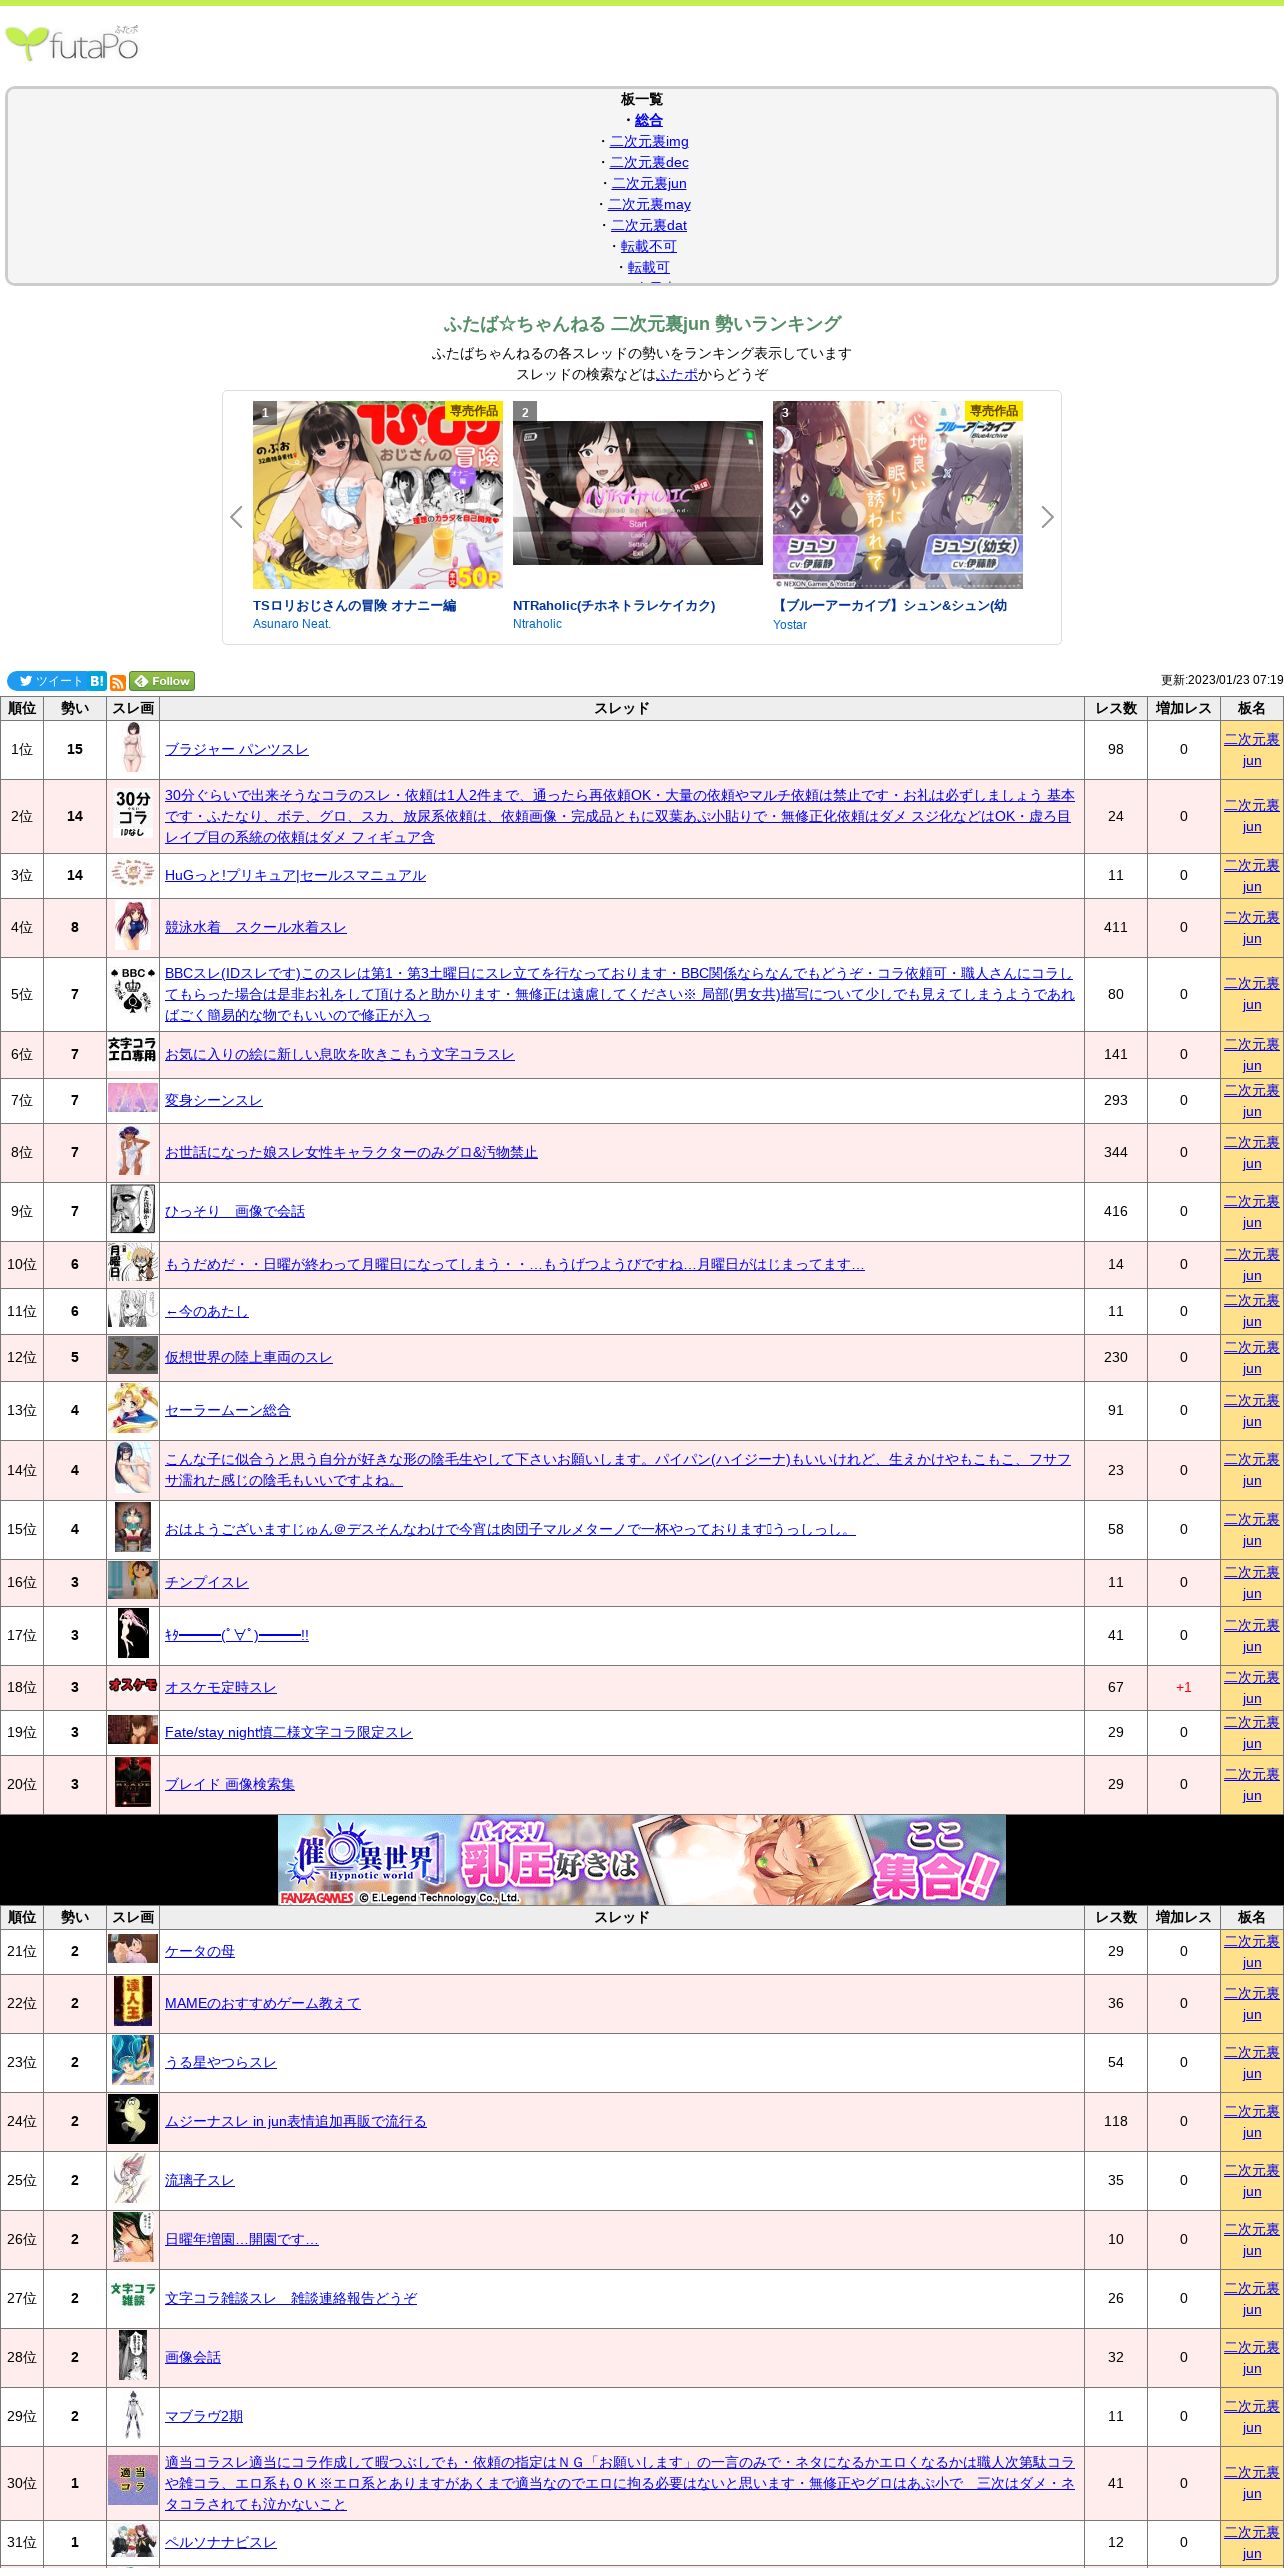Open the orange RSS feed icon
This screenshot has width=1284, height=2568.
coord(118,682)
